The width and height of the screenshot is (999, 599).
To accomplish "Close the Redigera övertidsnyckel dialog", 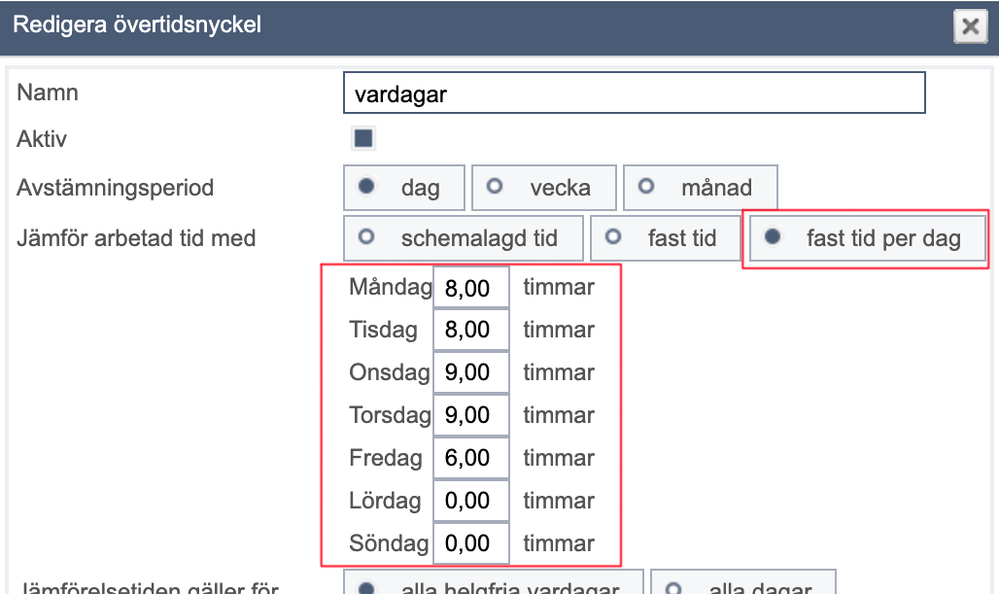I will point(970,27).
